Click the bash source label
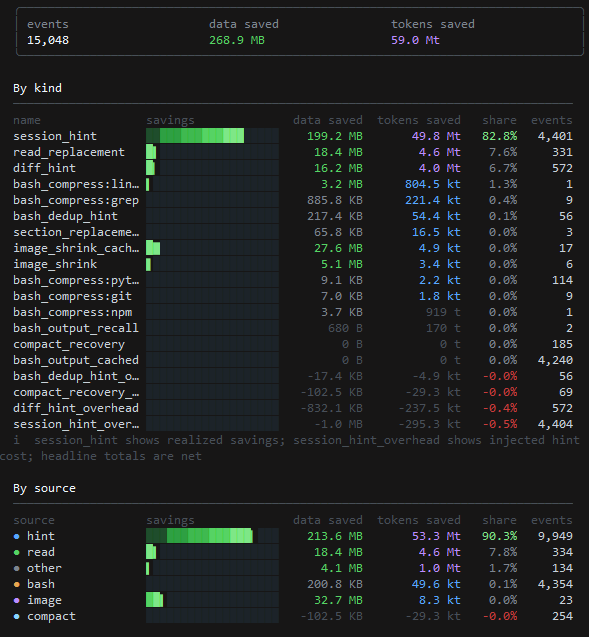589x637 pixels. coord(41,585)
